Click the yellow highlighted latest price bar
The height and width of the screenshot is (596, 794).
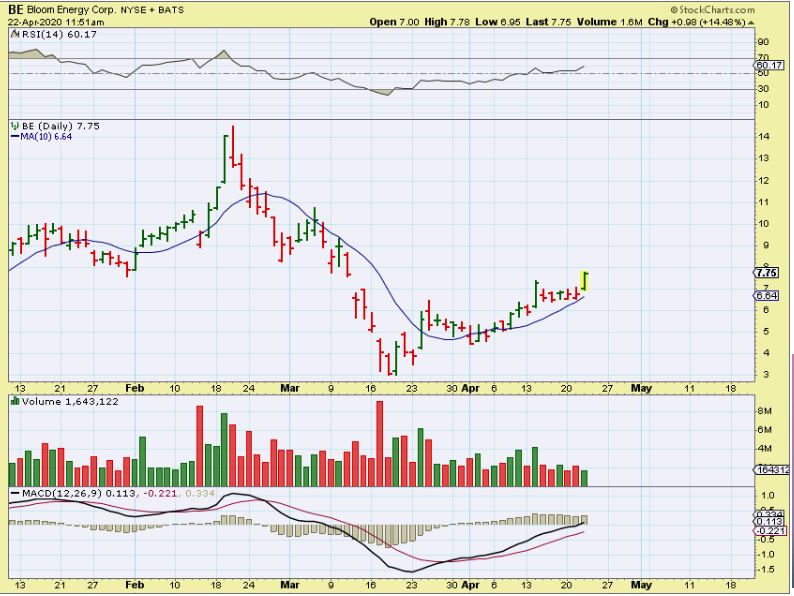(584, 281)
